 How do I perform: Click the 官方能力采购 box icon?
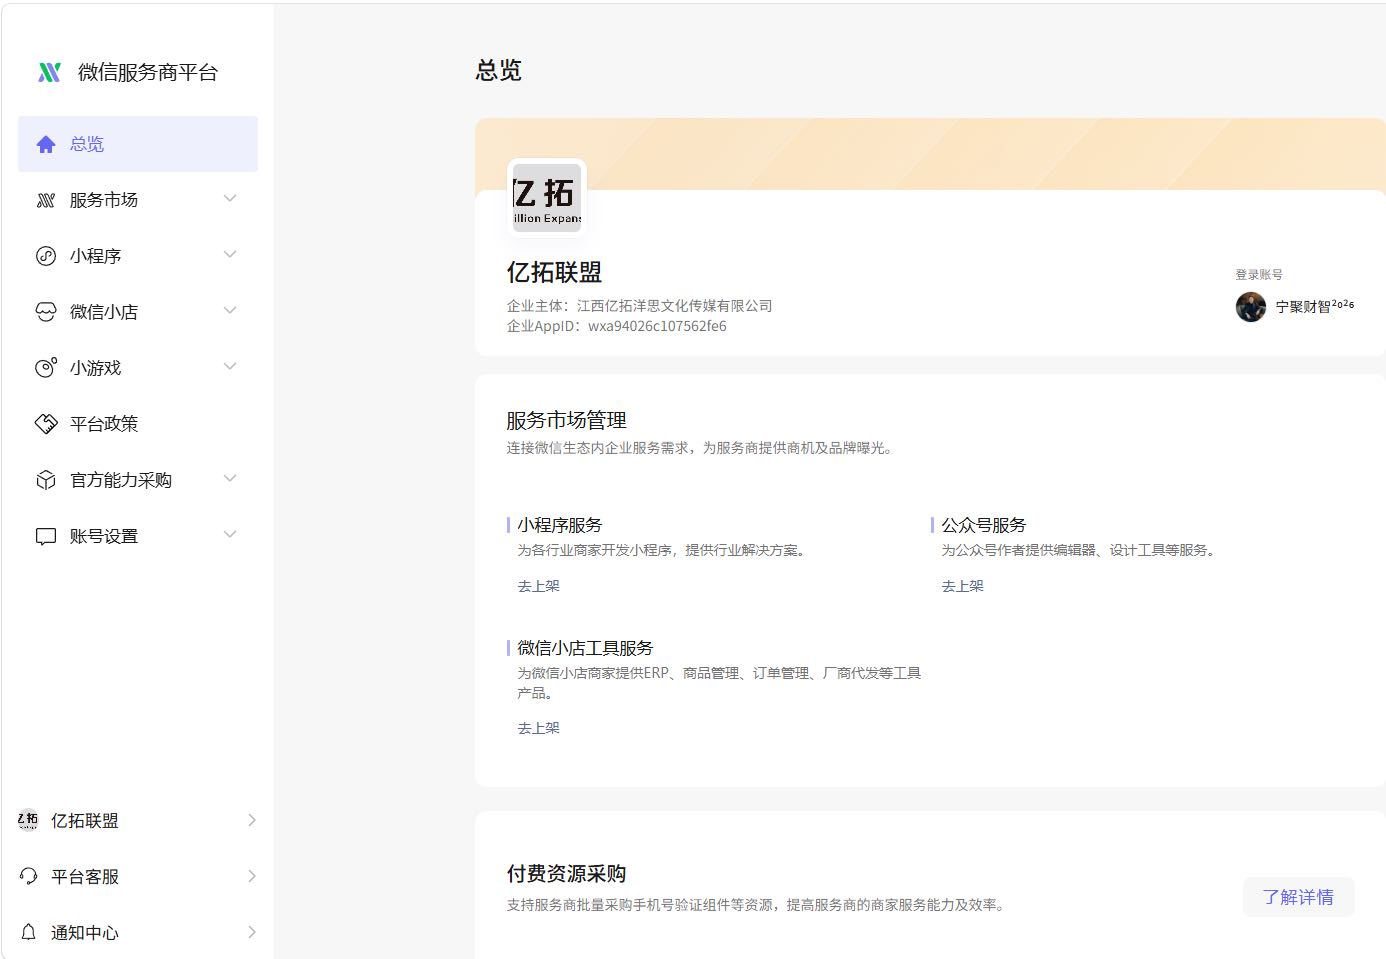[x=46, y=480]
